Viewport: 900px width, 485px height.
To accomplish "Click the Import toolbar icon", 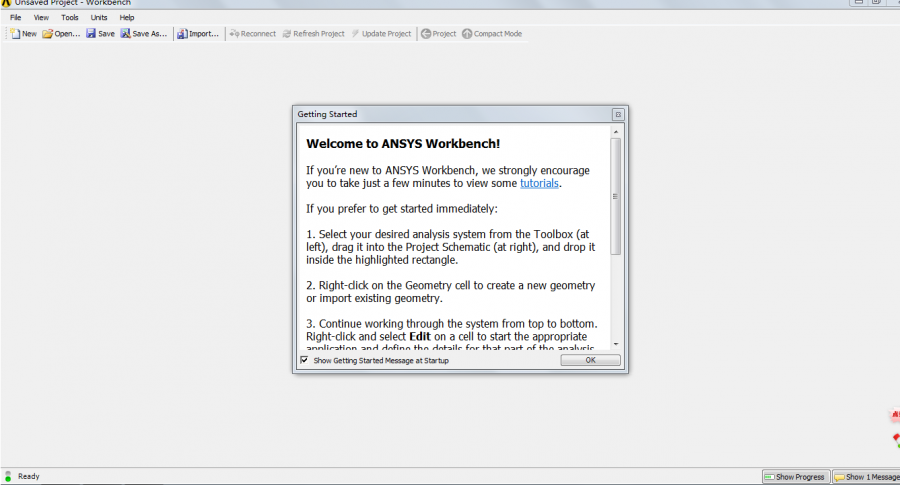I will (182, 34).
